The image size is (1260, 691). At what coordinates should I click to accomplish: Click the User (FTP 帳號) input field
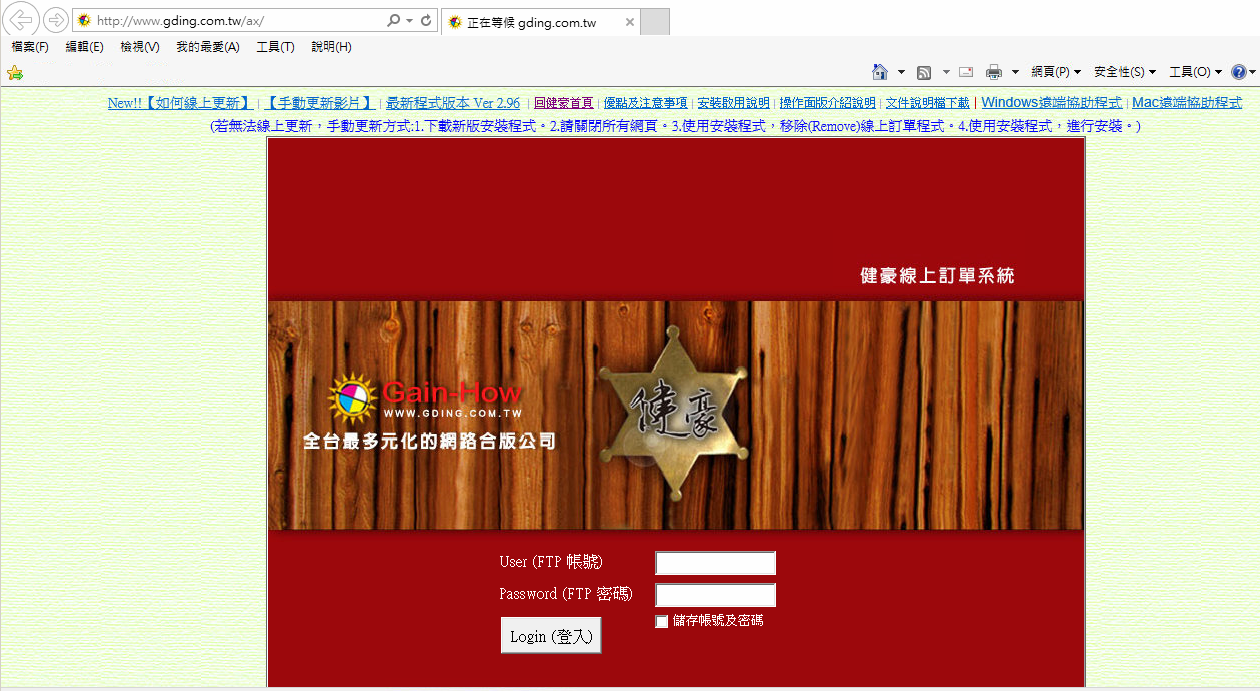[x=715, y=563]
